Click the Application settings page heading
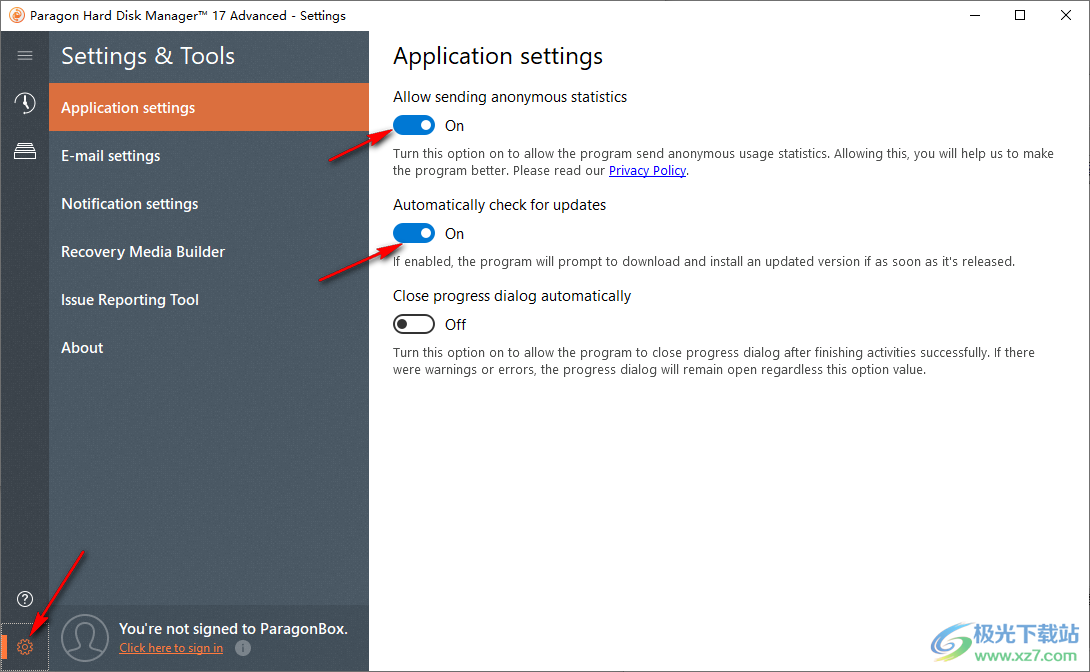Image resolution: width=1090 pixels, height=672 pixels. tap(498, 56)
